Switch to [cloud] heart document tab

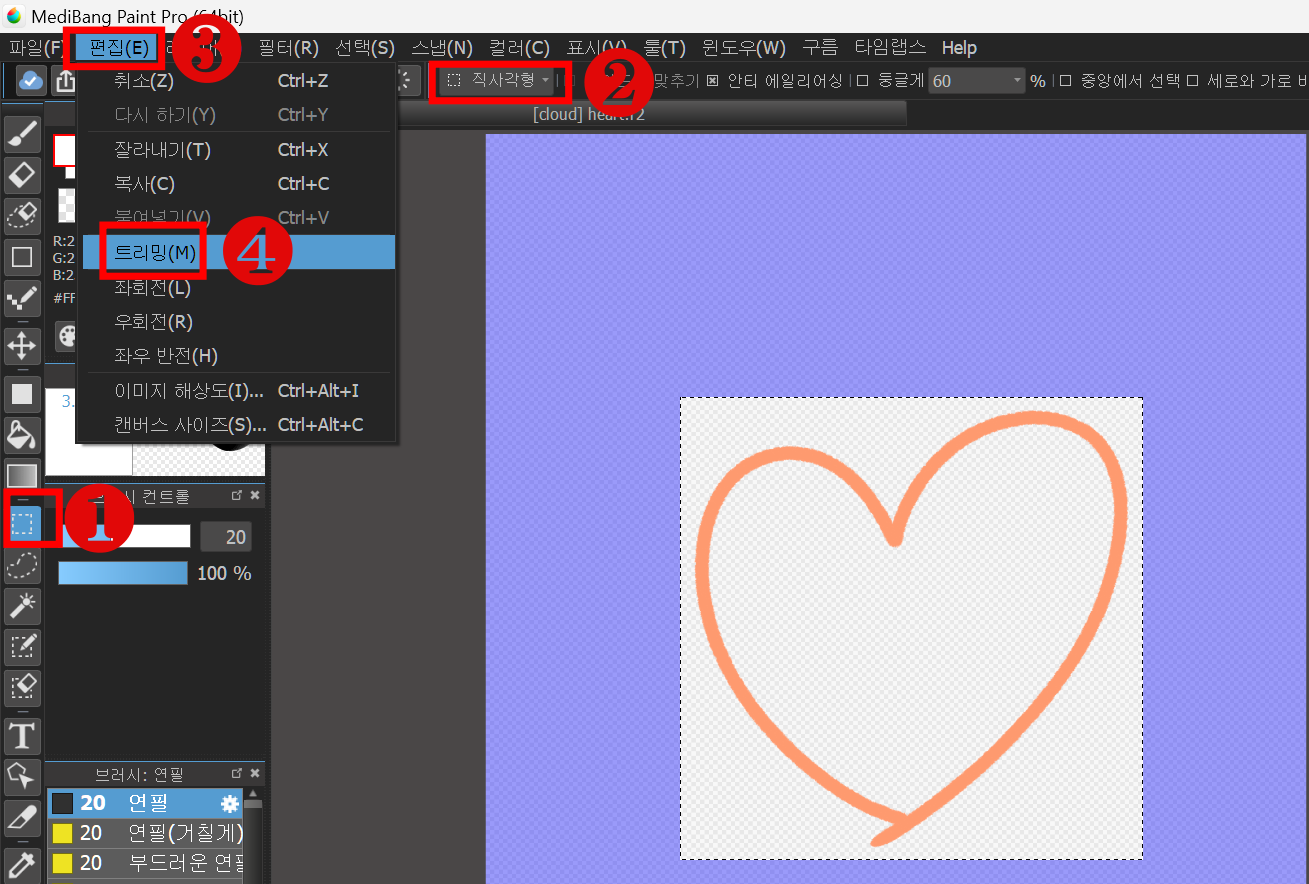588,114
